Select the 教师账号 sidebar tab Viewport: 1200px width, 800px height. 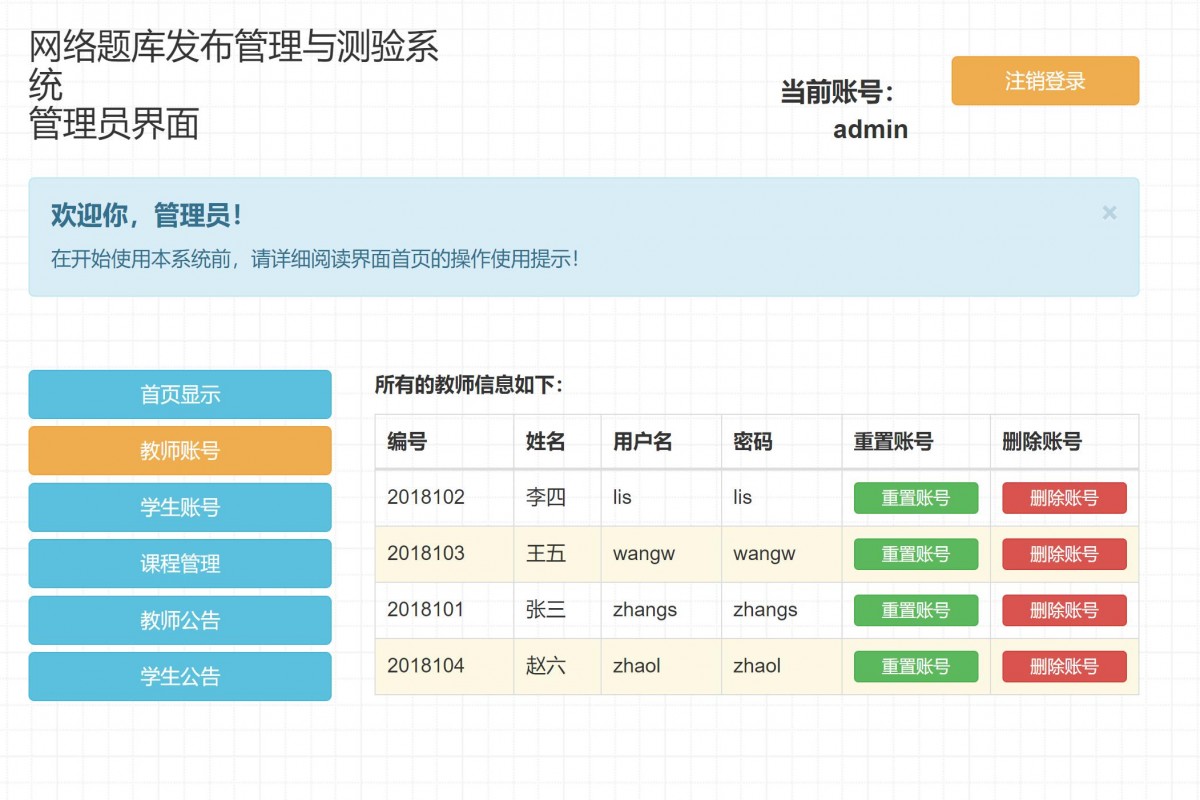coord(180,450)
